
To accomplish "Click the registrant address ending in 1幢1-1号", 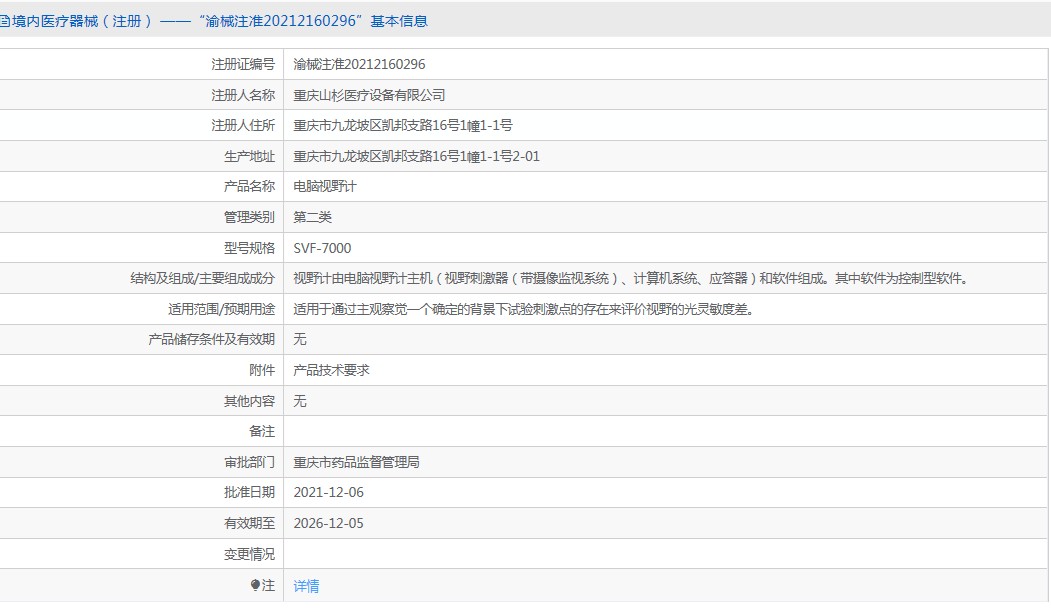I will (402, 126).
